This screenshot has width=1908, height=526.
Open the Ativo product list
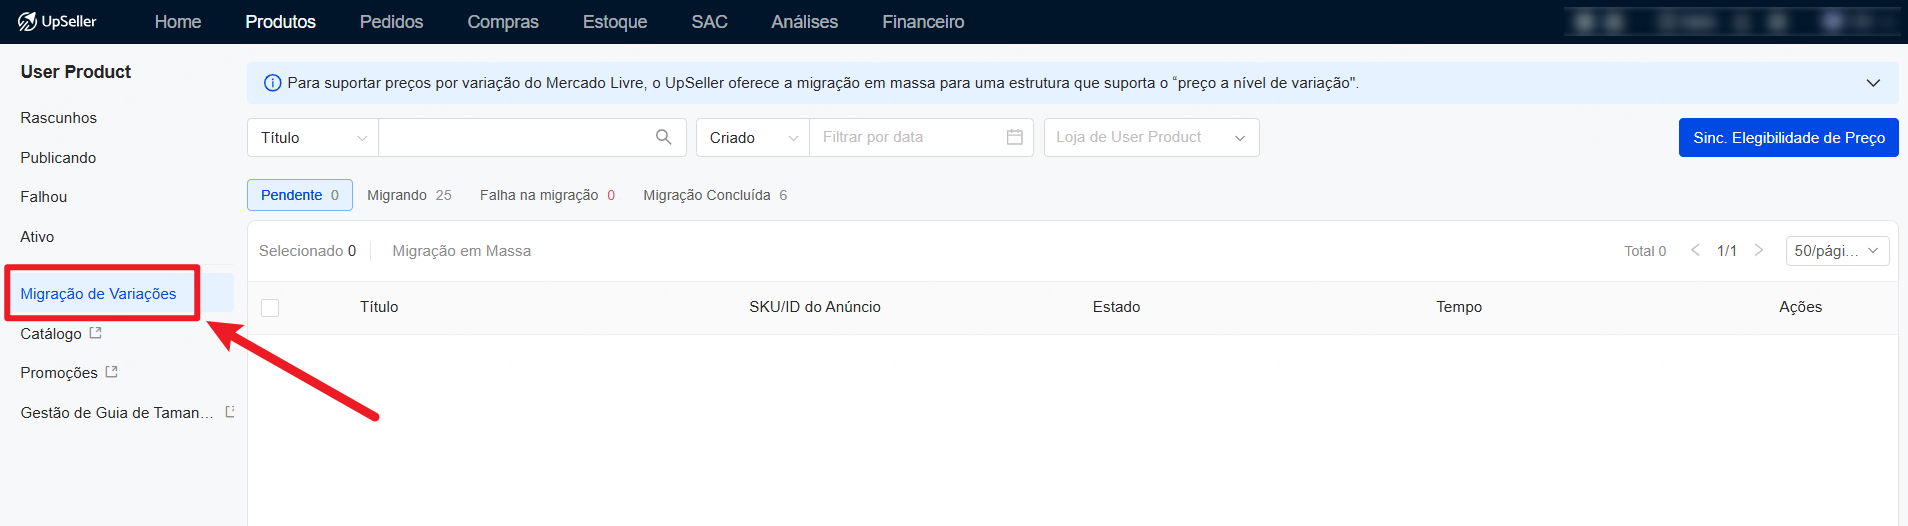coord(37,237)
